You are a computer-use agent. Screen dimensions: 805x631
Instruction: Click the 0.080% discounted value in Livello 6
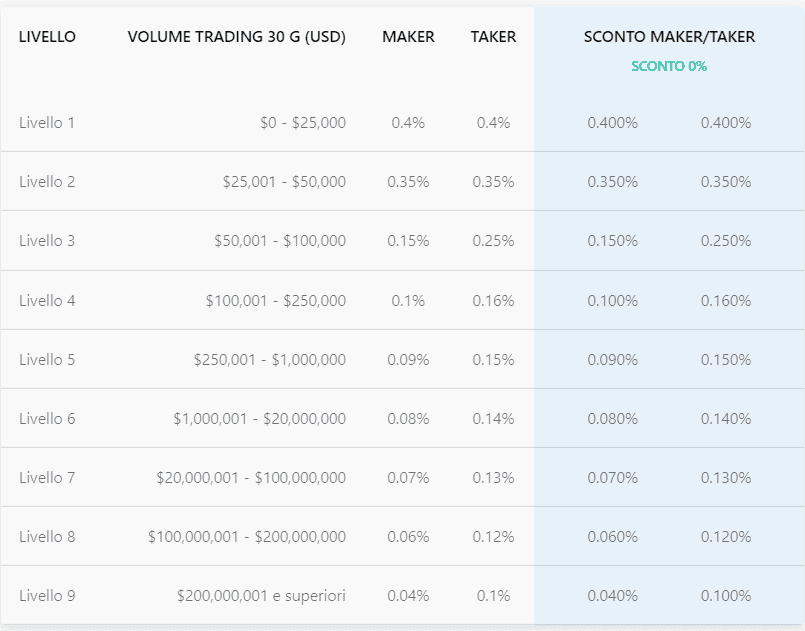tap(612, 418)
